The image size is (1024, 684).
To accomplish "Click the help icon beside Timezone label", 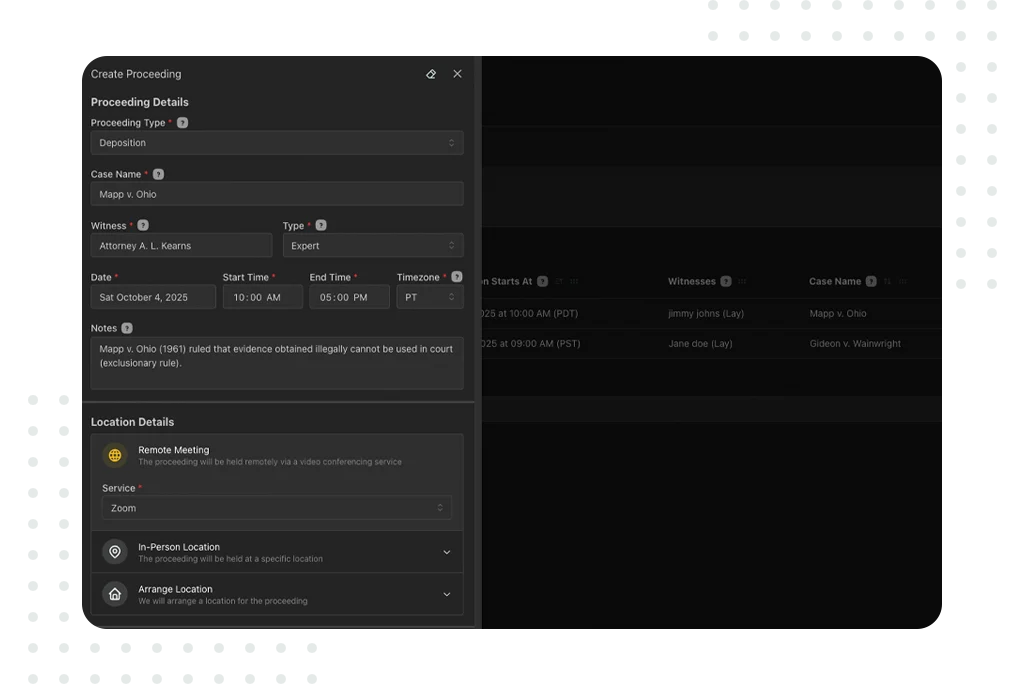I will (x=457, y=277).
